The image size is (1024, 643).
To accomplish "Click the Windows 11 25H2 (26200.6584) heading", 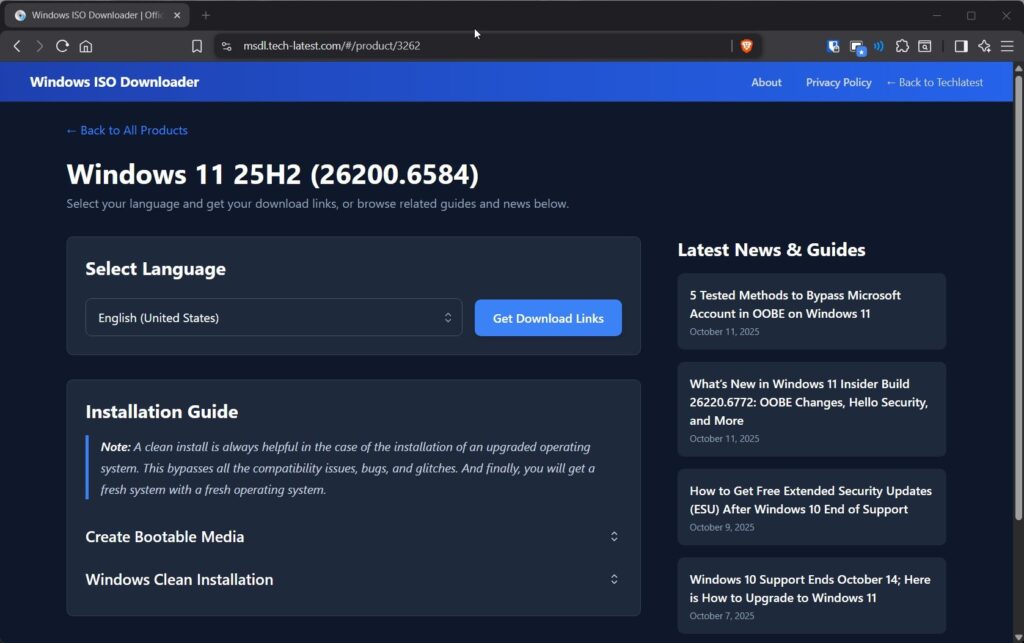I will coord(272,174).
